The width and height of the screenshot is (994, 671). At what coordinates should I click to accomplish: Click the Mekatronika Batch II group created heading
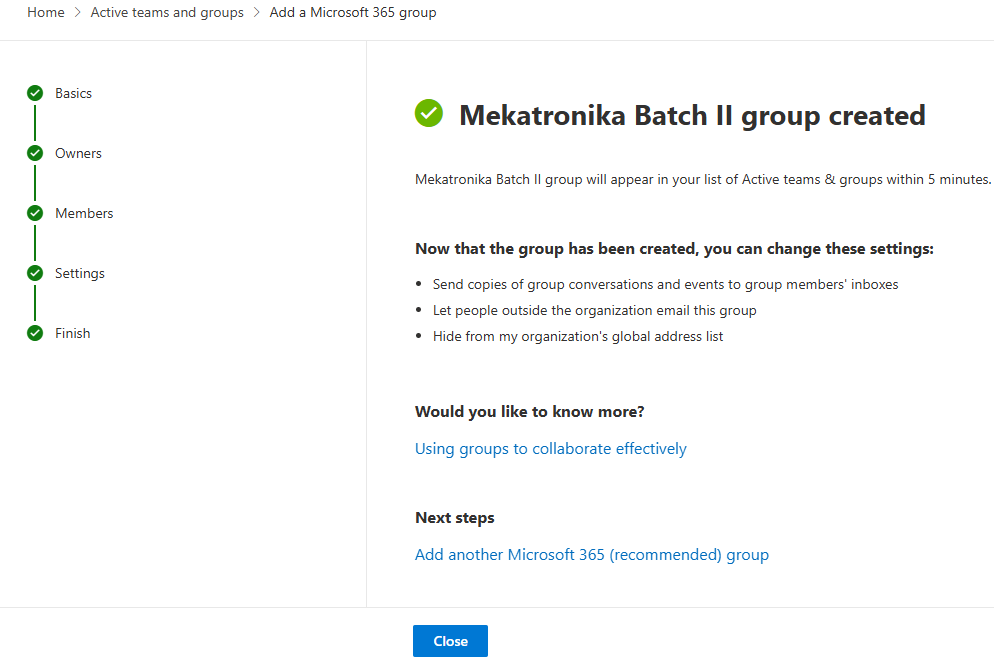[x=691, y=116]
